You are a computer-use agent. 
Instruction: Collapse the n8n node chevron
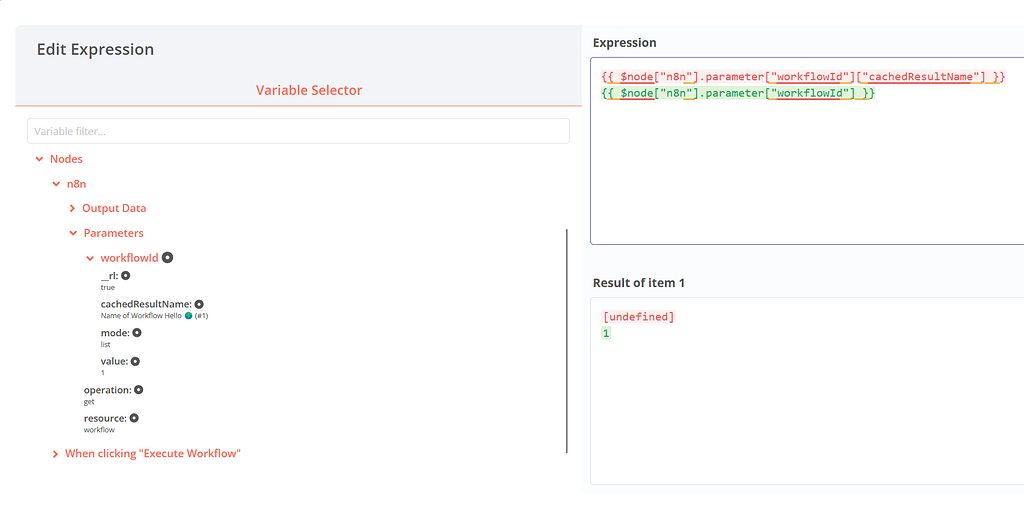tap(56, 184)
